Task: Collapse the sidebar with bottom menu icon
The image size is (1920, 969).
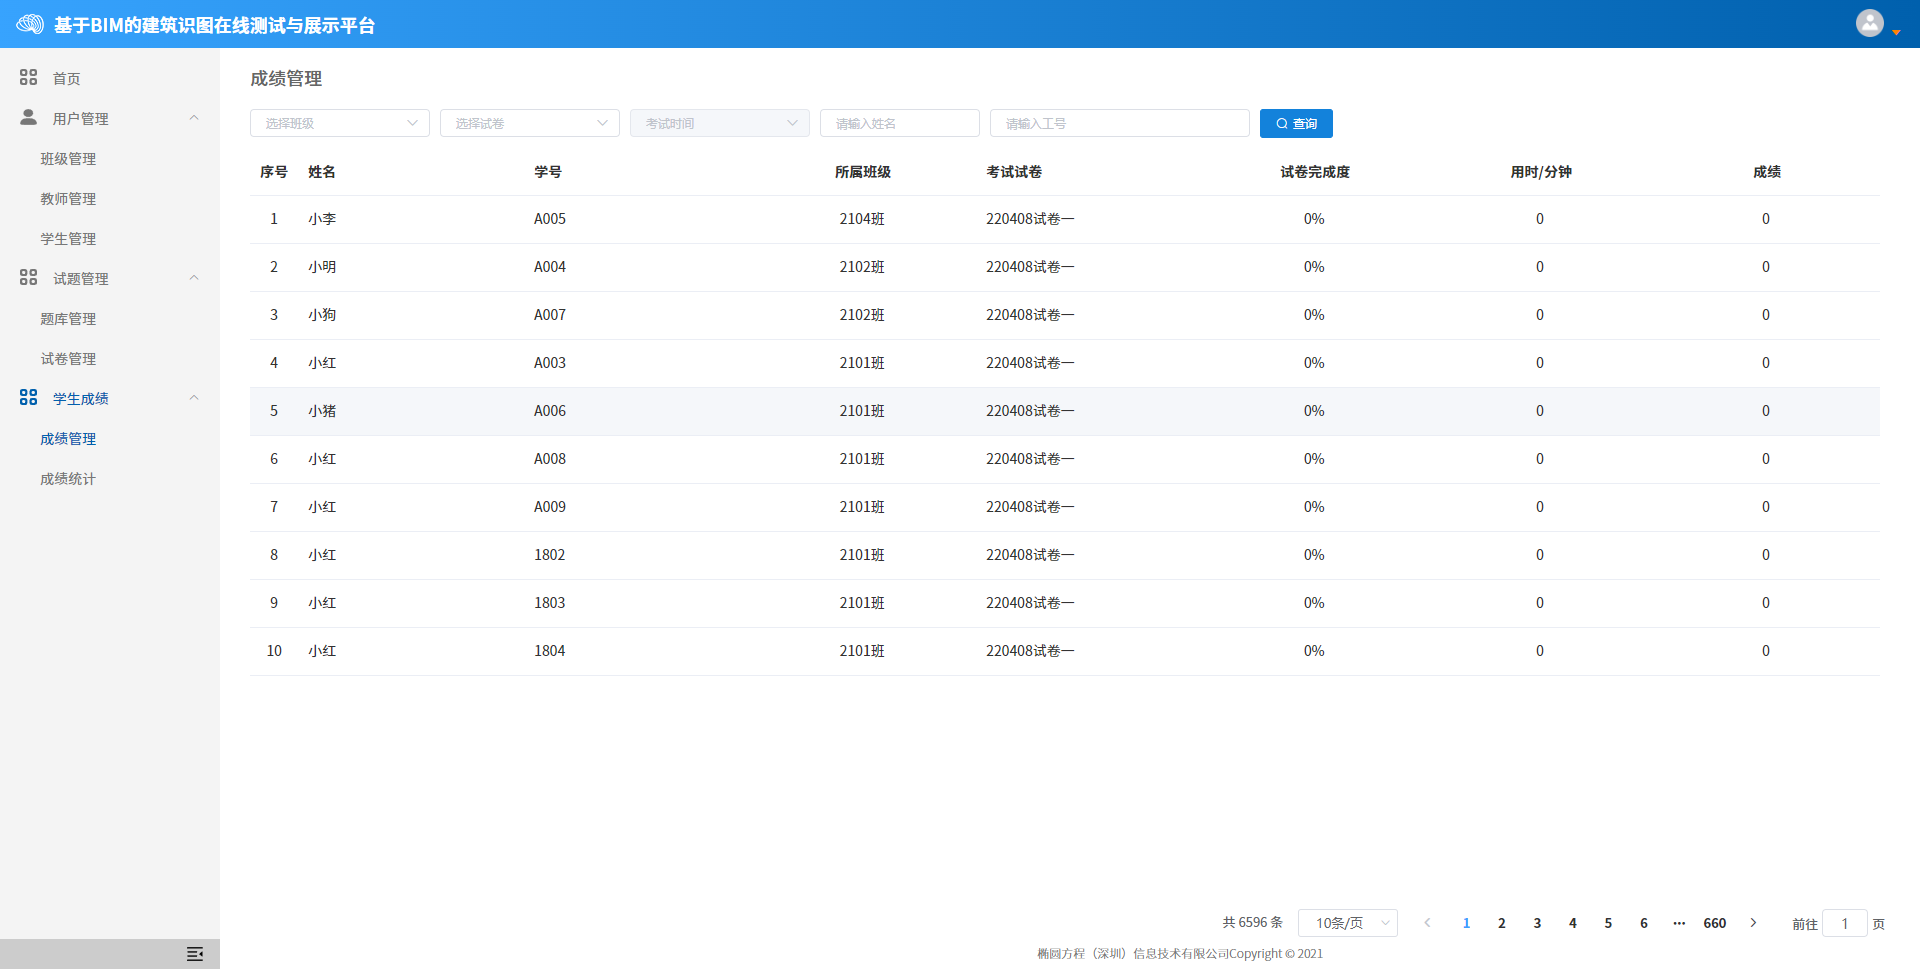Action: pyautogui.click(x=195, y=954)
